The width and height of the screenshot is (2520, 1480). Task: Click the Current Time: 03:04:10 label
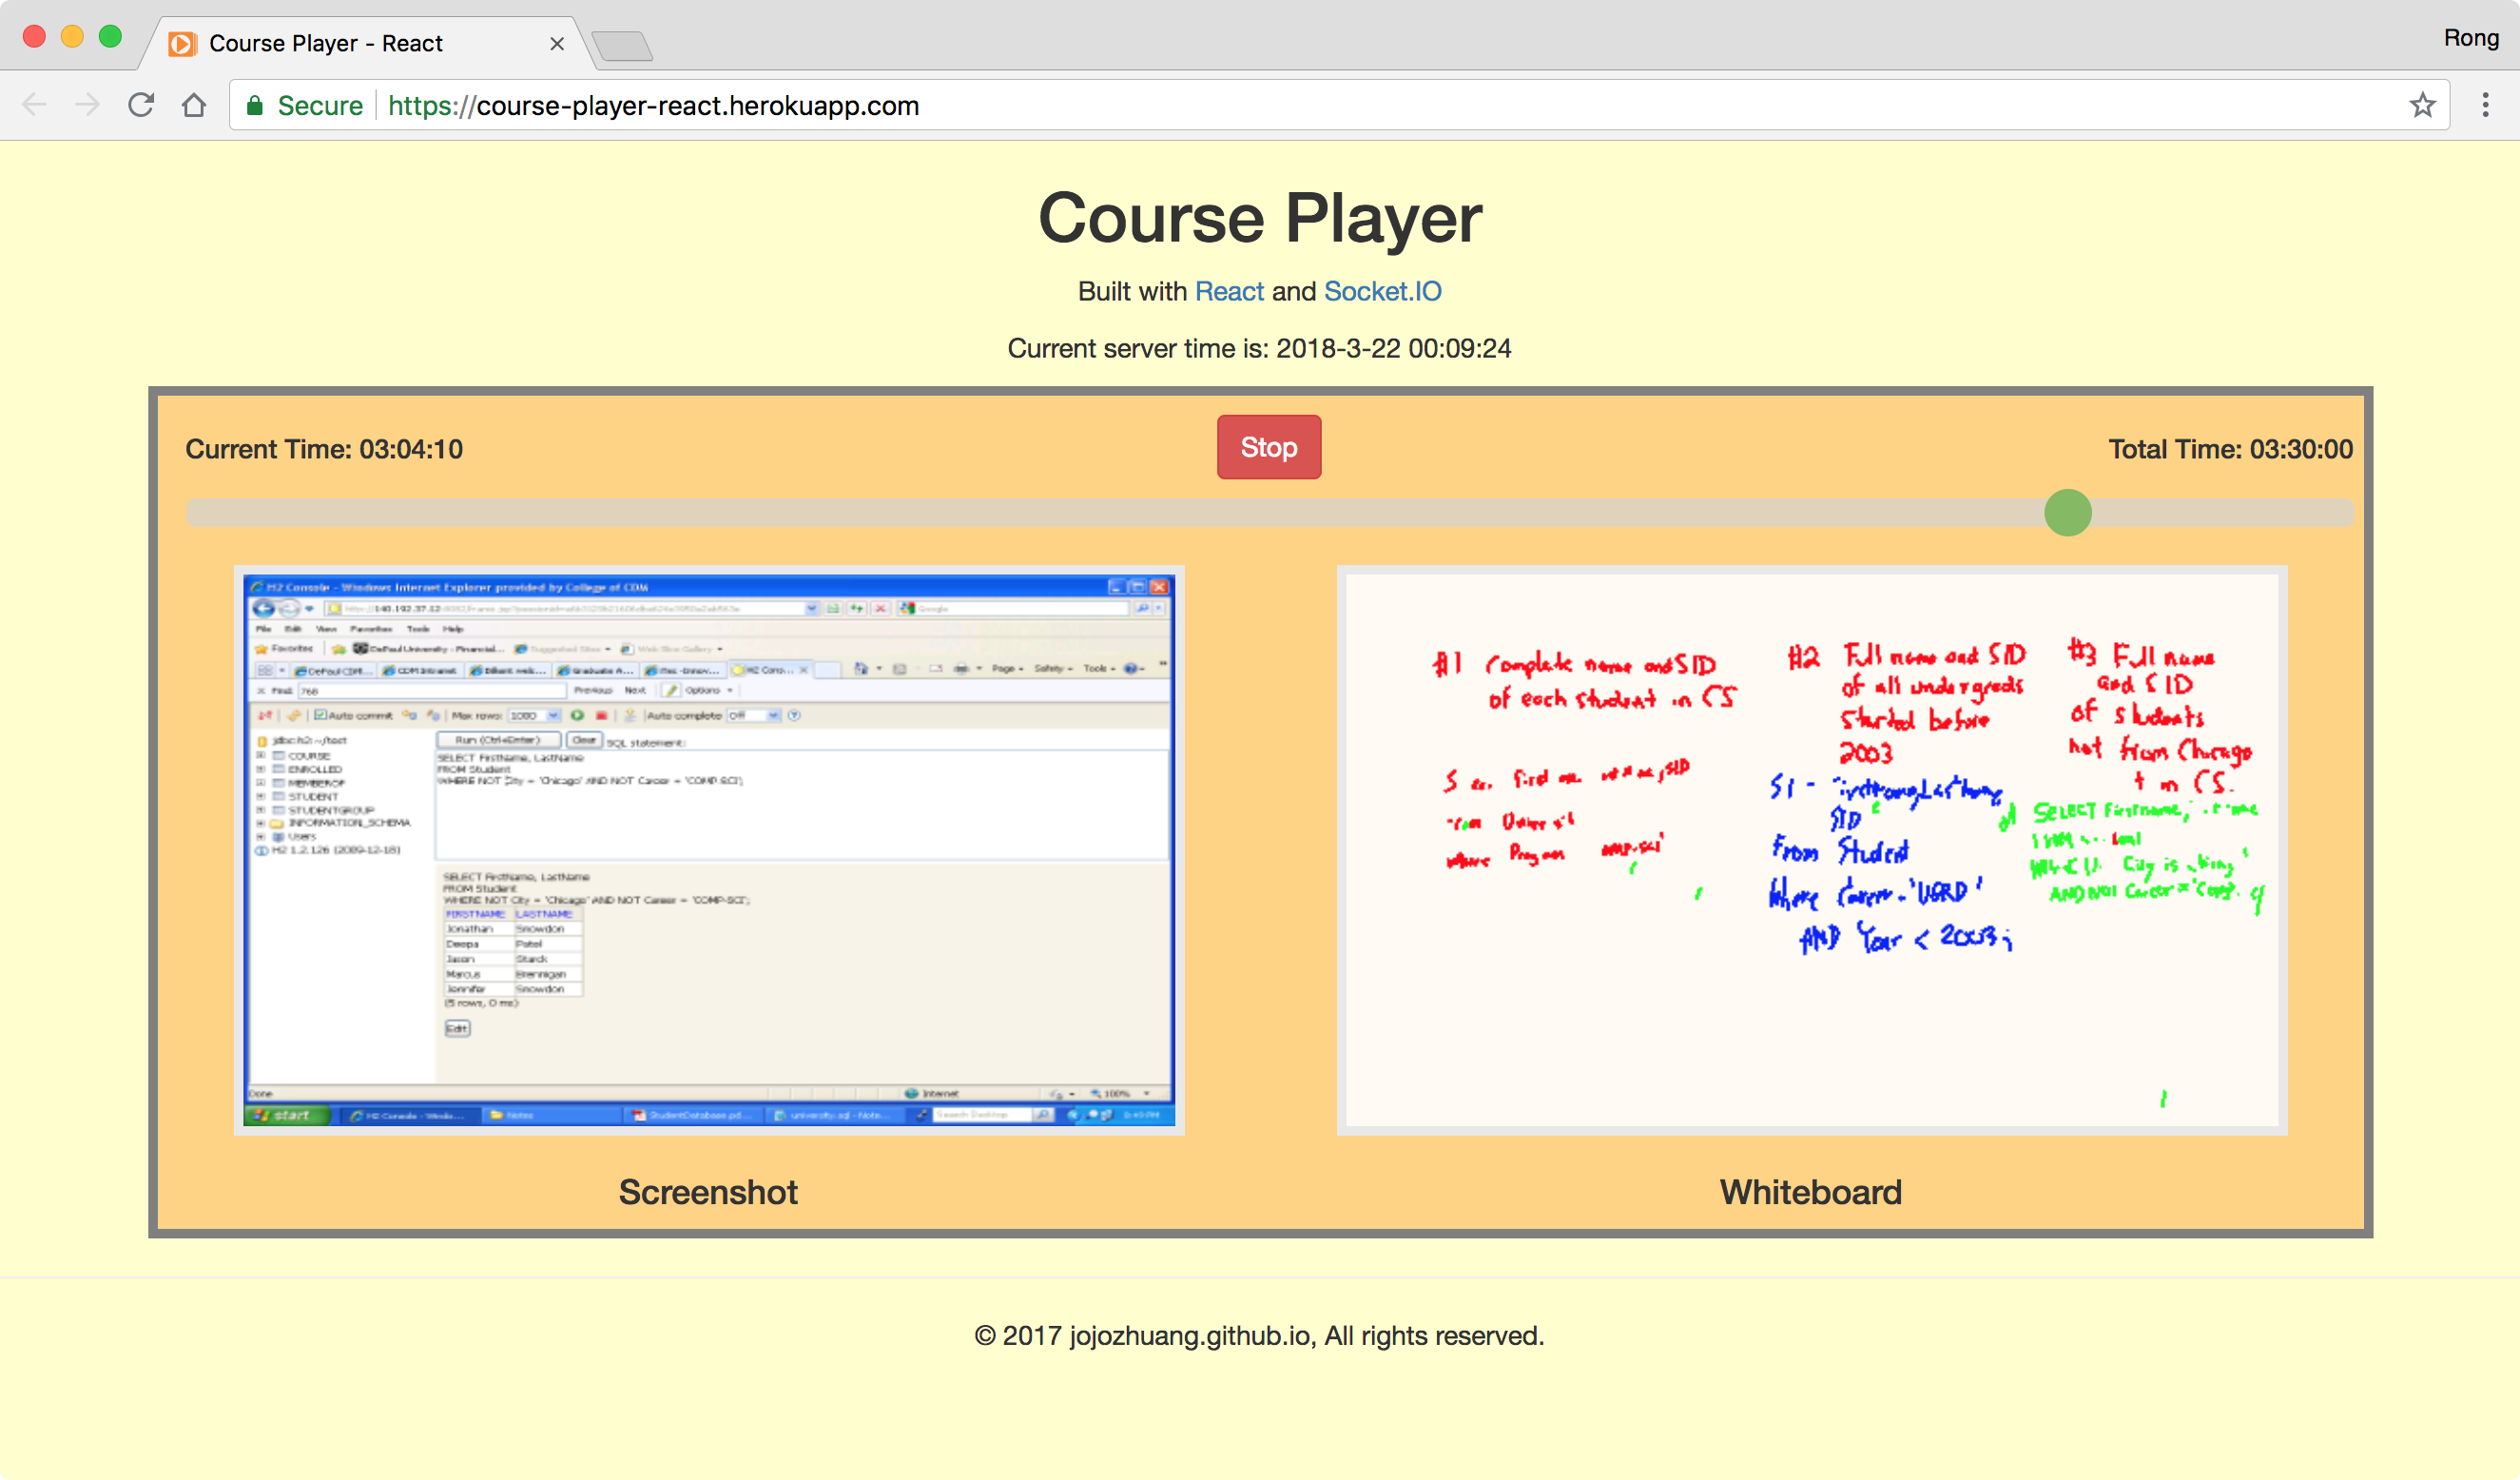pyautogui.click(x=324, y=449)
